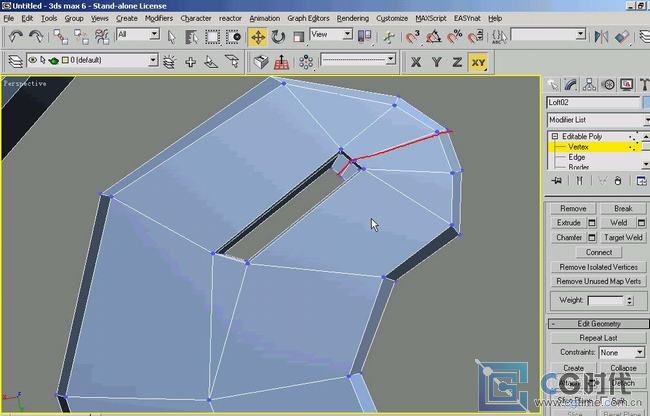Click the Use Pivot Point Center icon
This screenshot has width=650, height=416.
[364, 36]
